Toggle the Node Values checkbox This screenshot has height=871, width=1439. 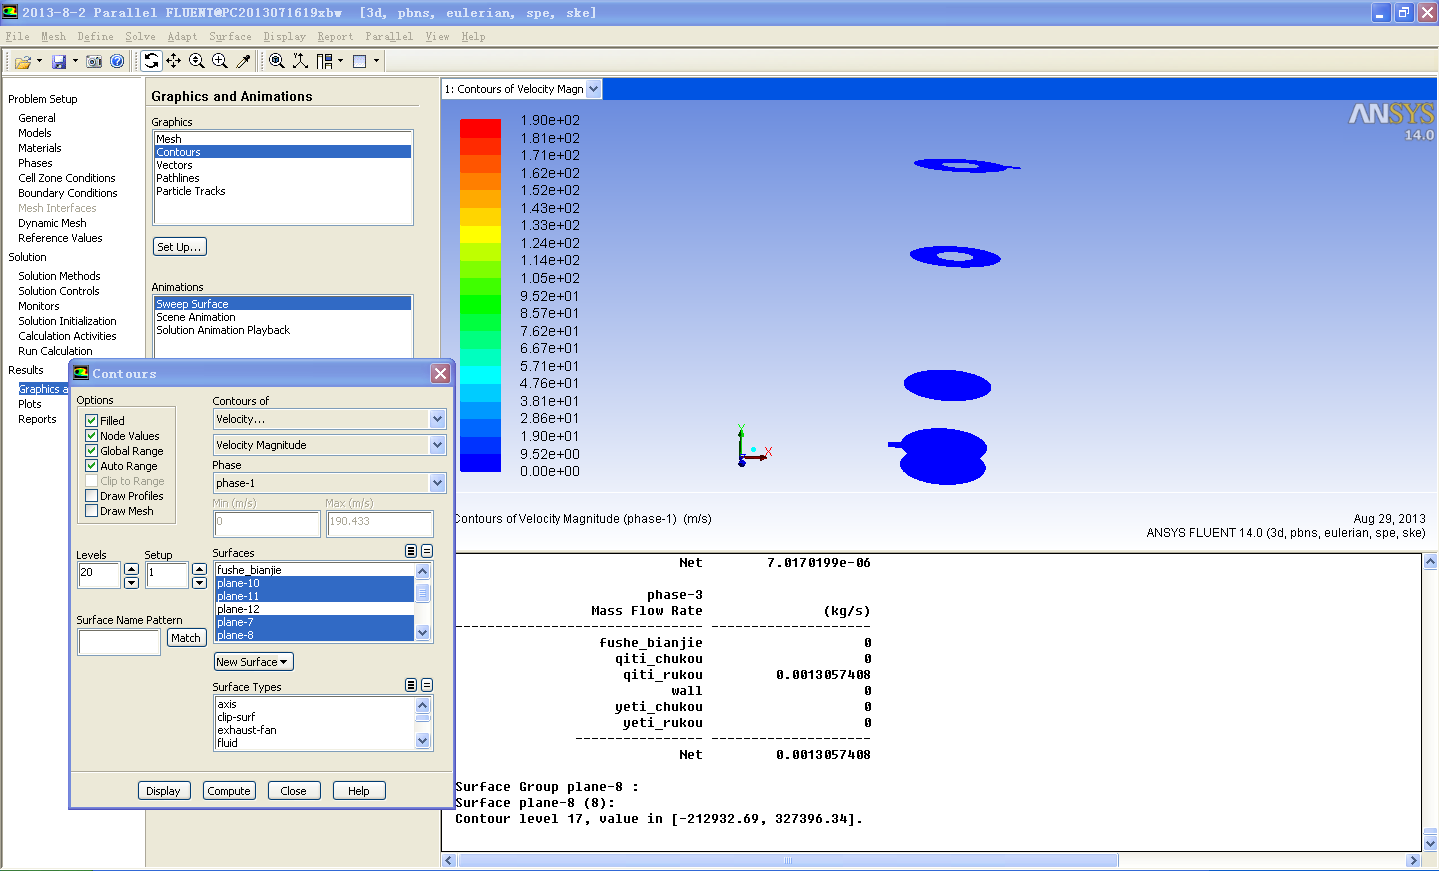point(92,436)
